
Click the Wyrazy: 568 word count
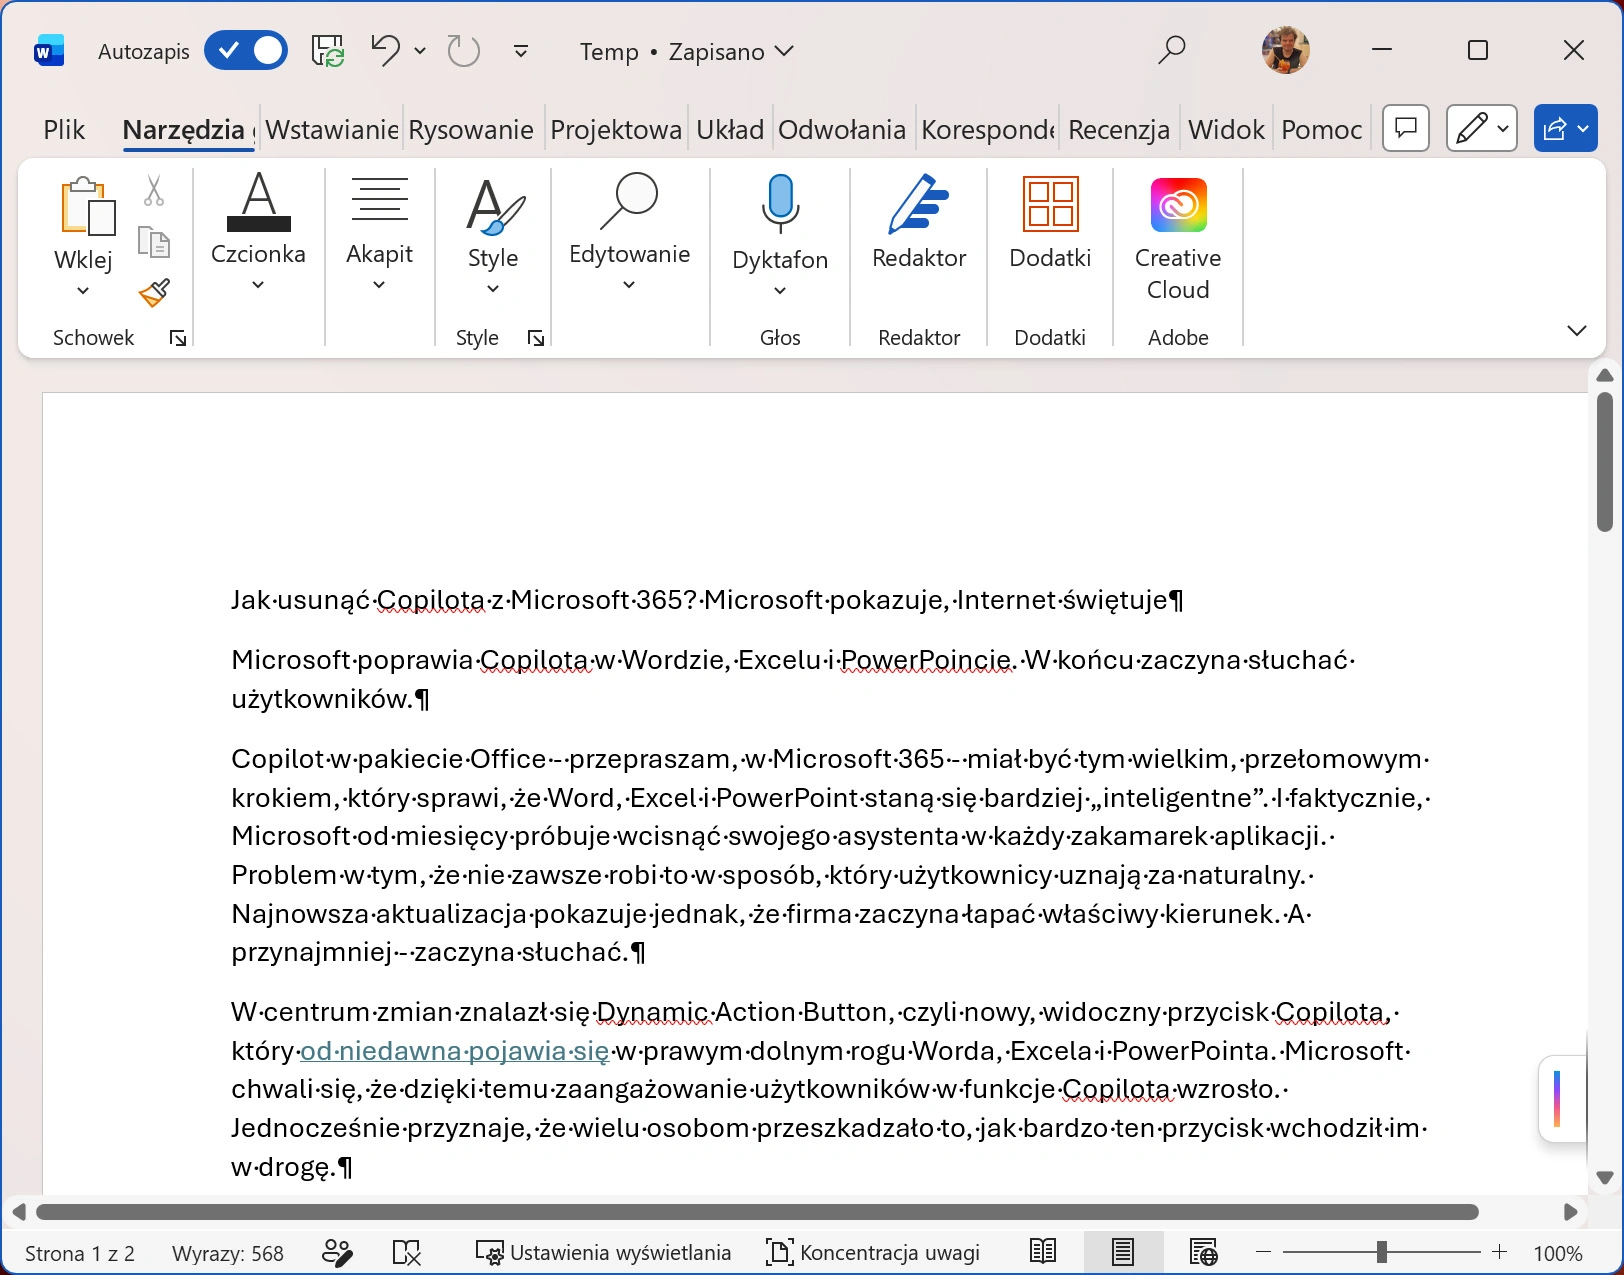(228, 1253)
